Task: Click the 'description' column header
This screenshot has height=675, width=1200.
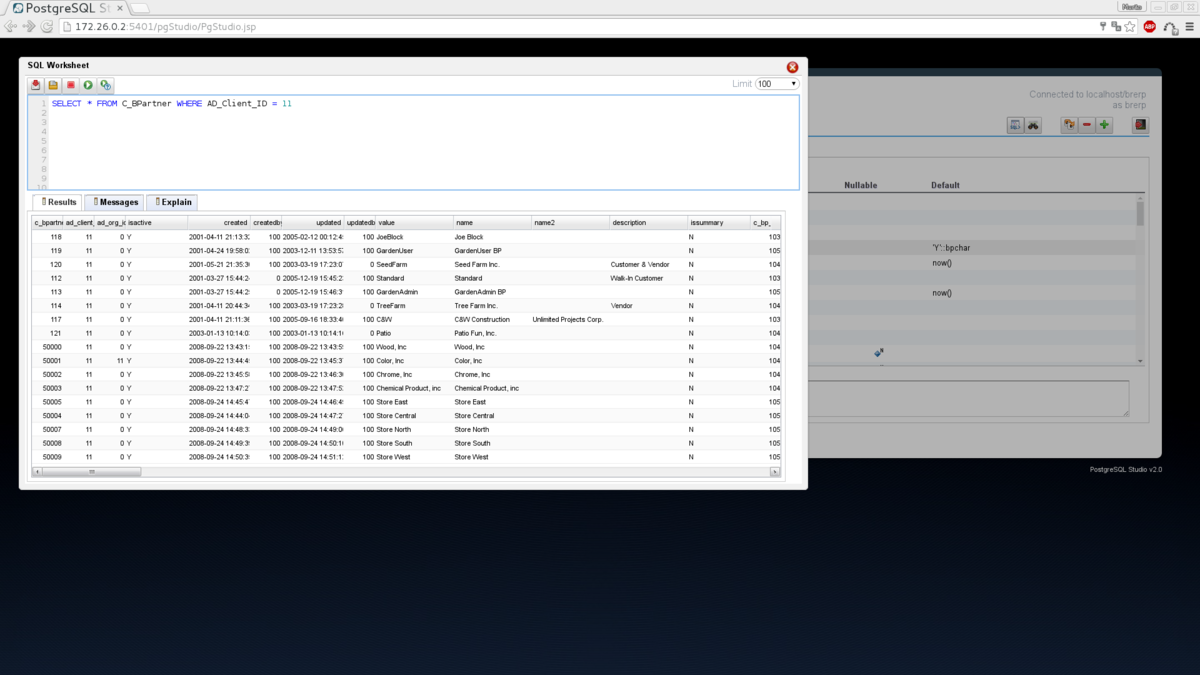Action: point(647,222)
